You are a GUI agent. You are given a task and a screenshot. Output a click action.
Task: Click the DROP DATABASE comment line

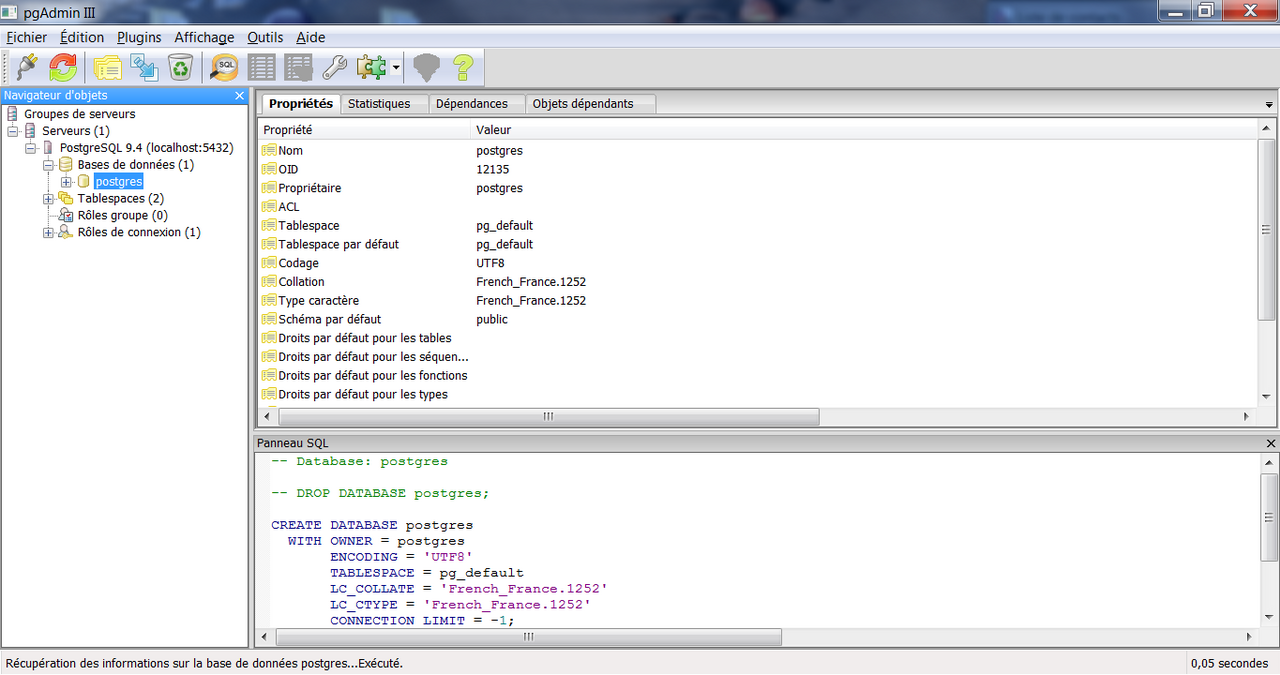[x=380, y=493]
